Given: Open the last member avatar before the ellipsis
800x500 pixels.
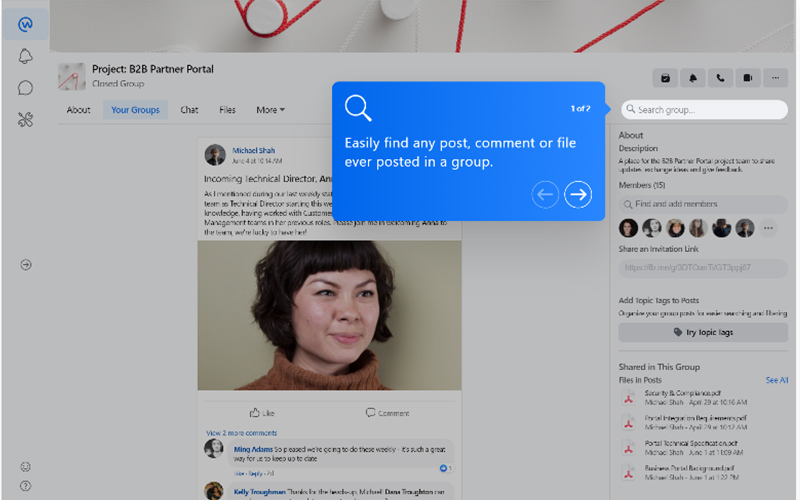Looking at the screenshot, I should 745,228.
